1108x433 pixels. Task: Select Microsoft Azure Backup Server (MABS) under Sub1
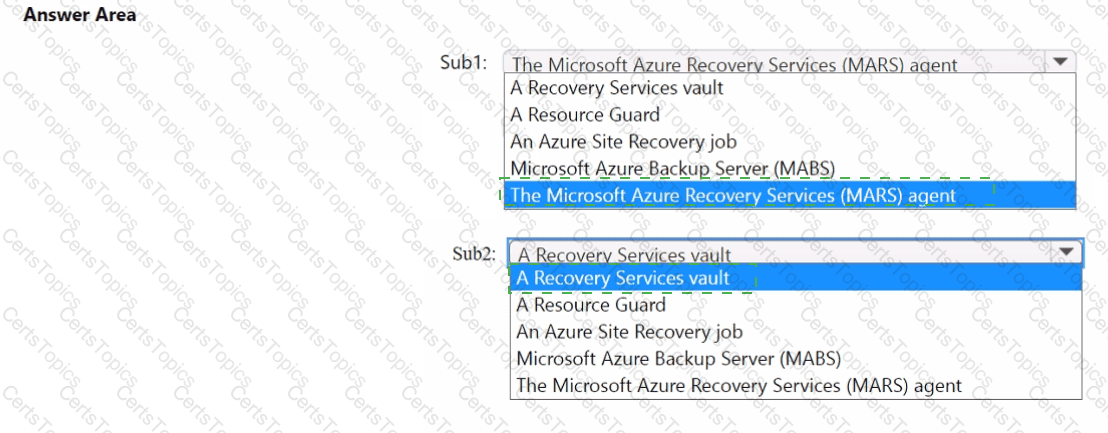pyautogui.click(x=672, y=168)
